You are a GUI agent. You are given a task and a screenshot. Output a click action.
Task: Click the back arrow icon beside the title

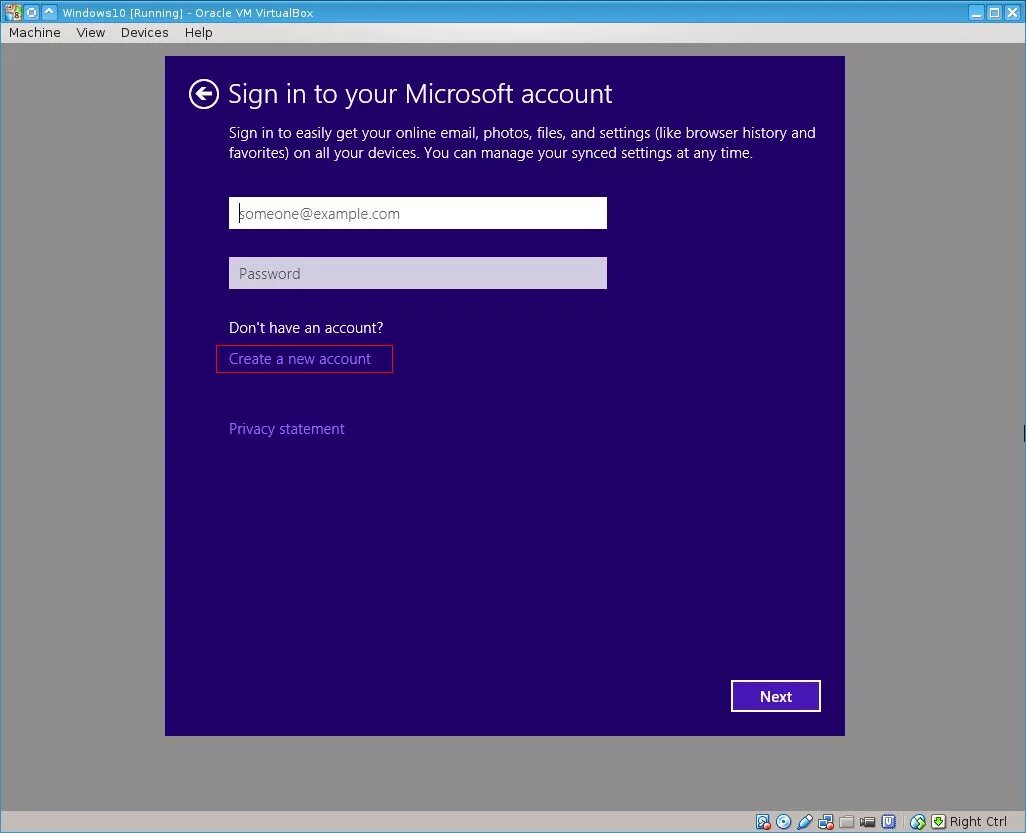[x=203, y=94]
